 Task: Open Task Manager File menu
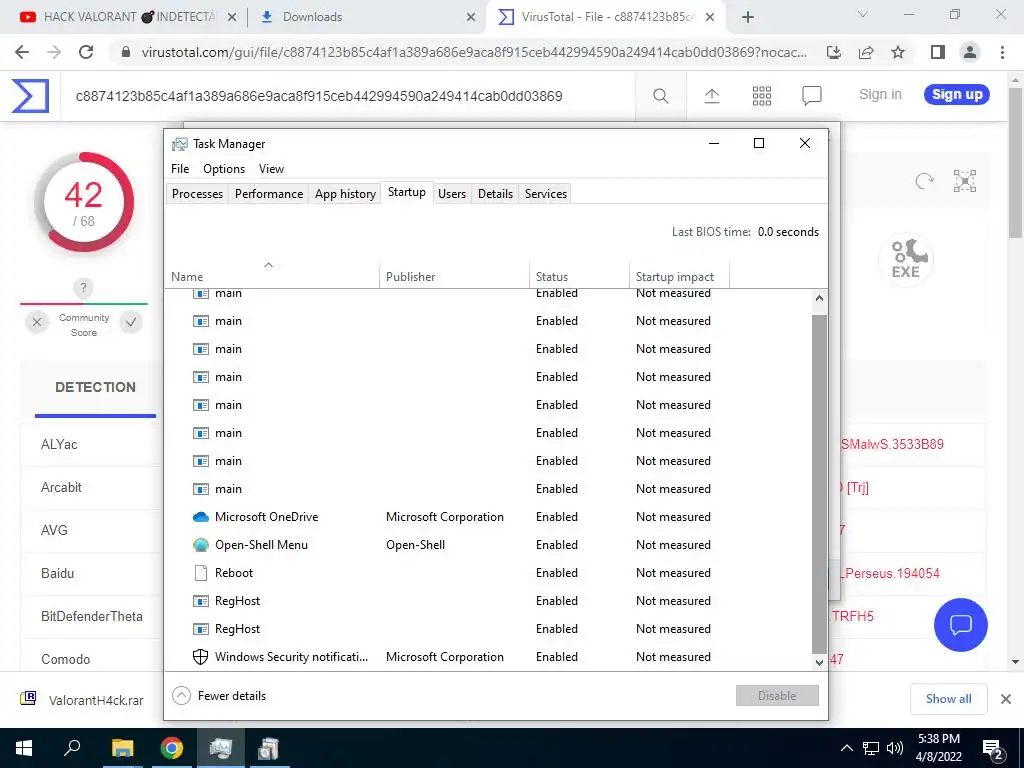(180, 168)
